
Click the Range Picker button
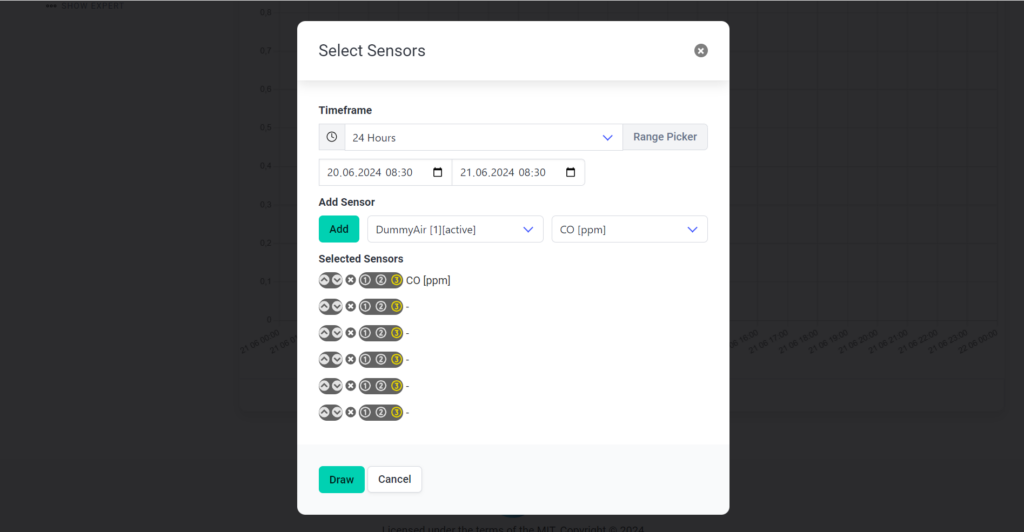(x=665, y=137)
